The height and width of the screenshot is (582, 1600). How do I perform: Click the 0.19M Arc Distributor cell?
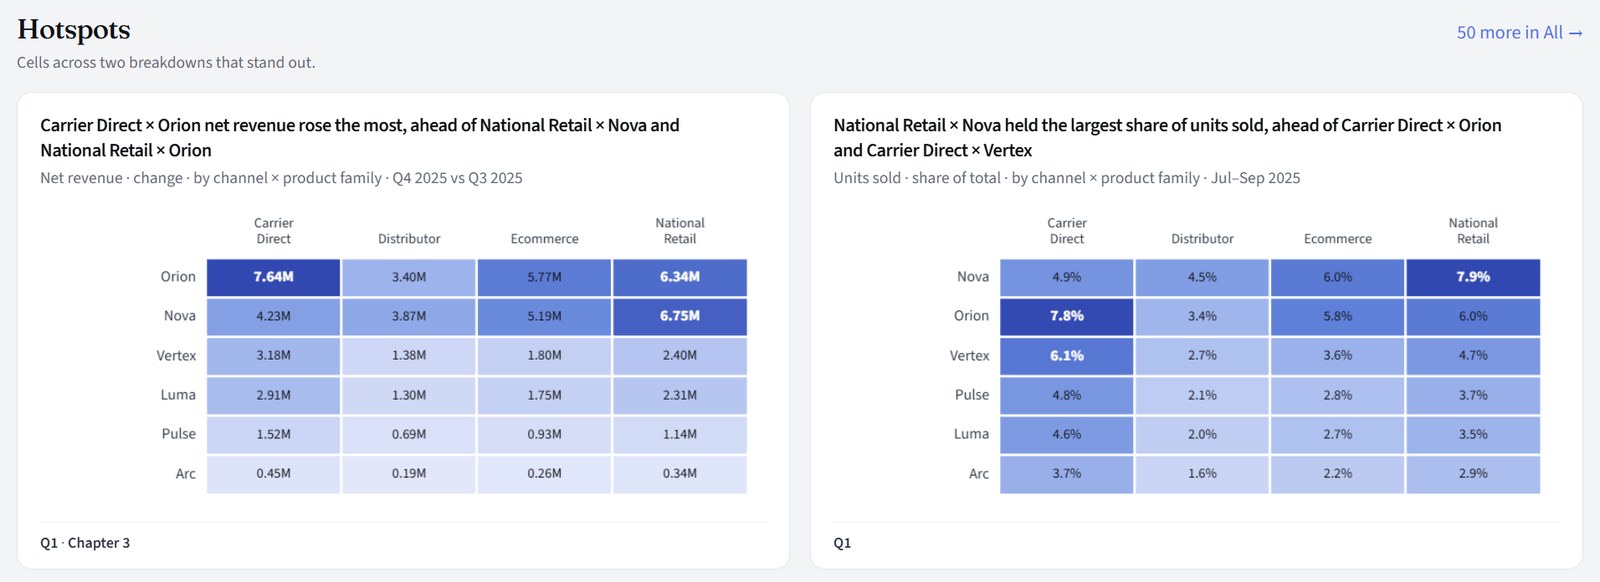(x=409, y=474)
